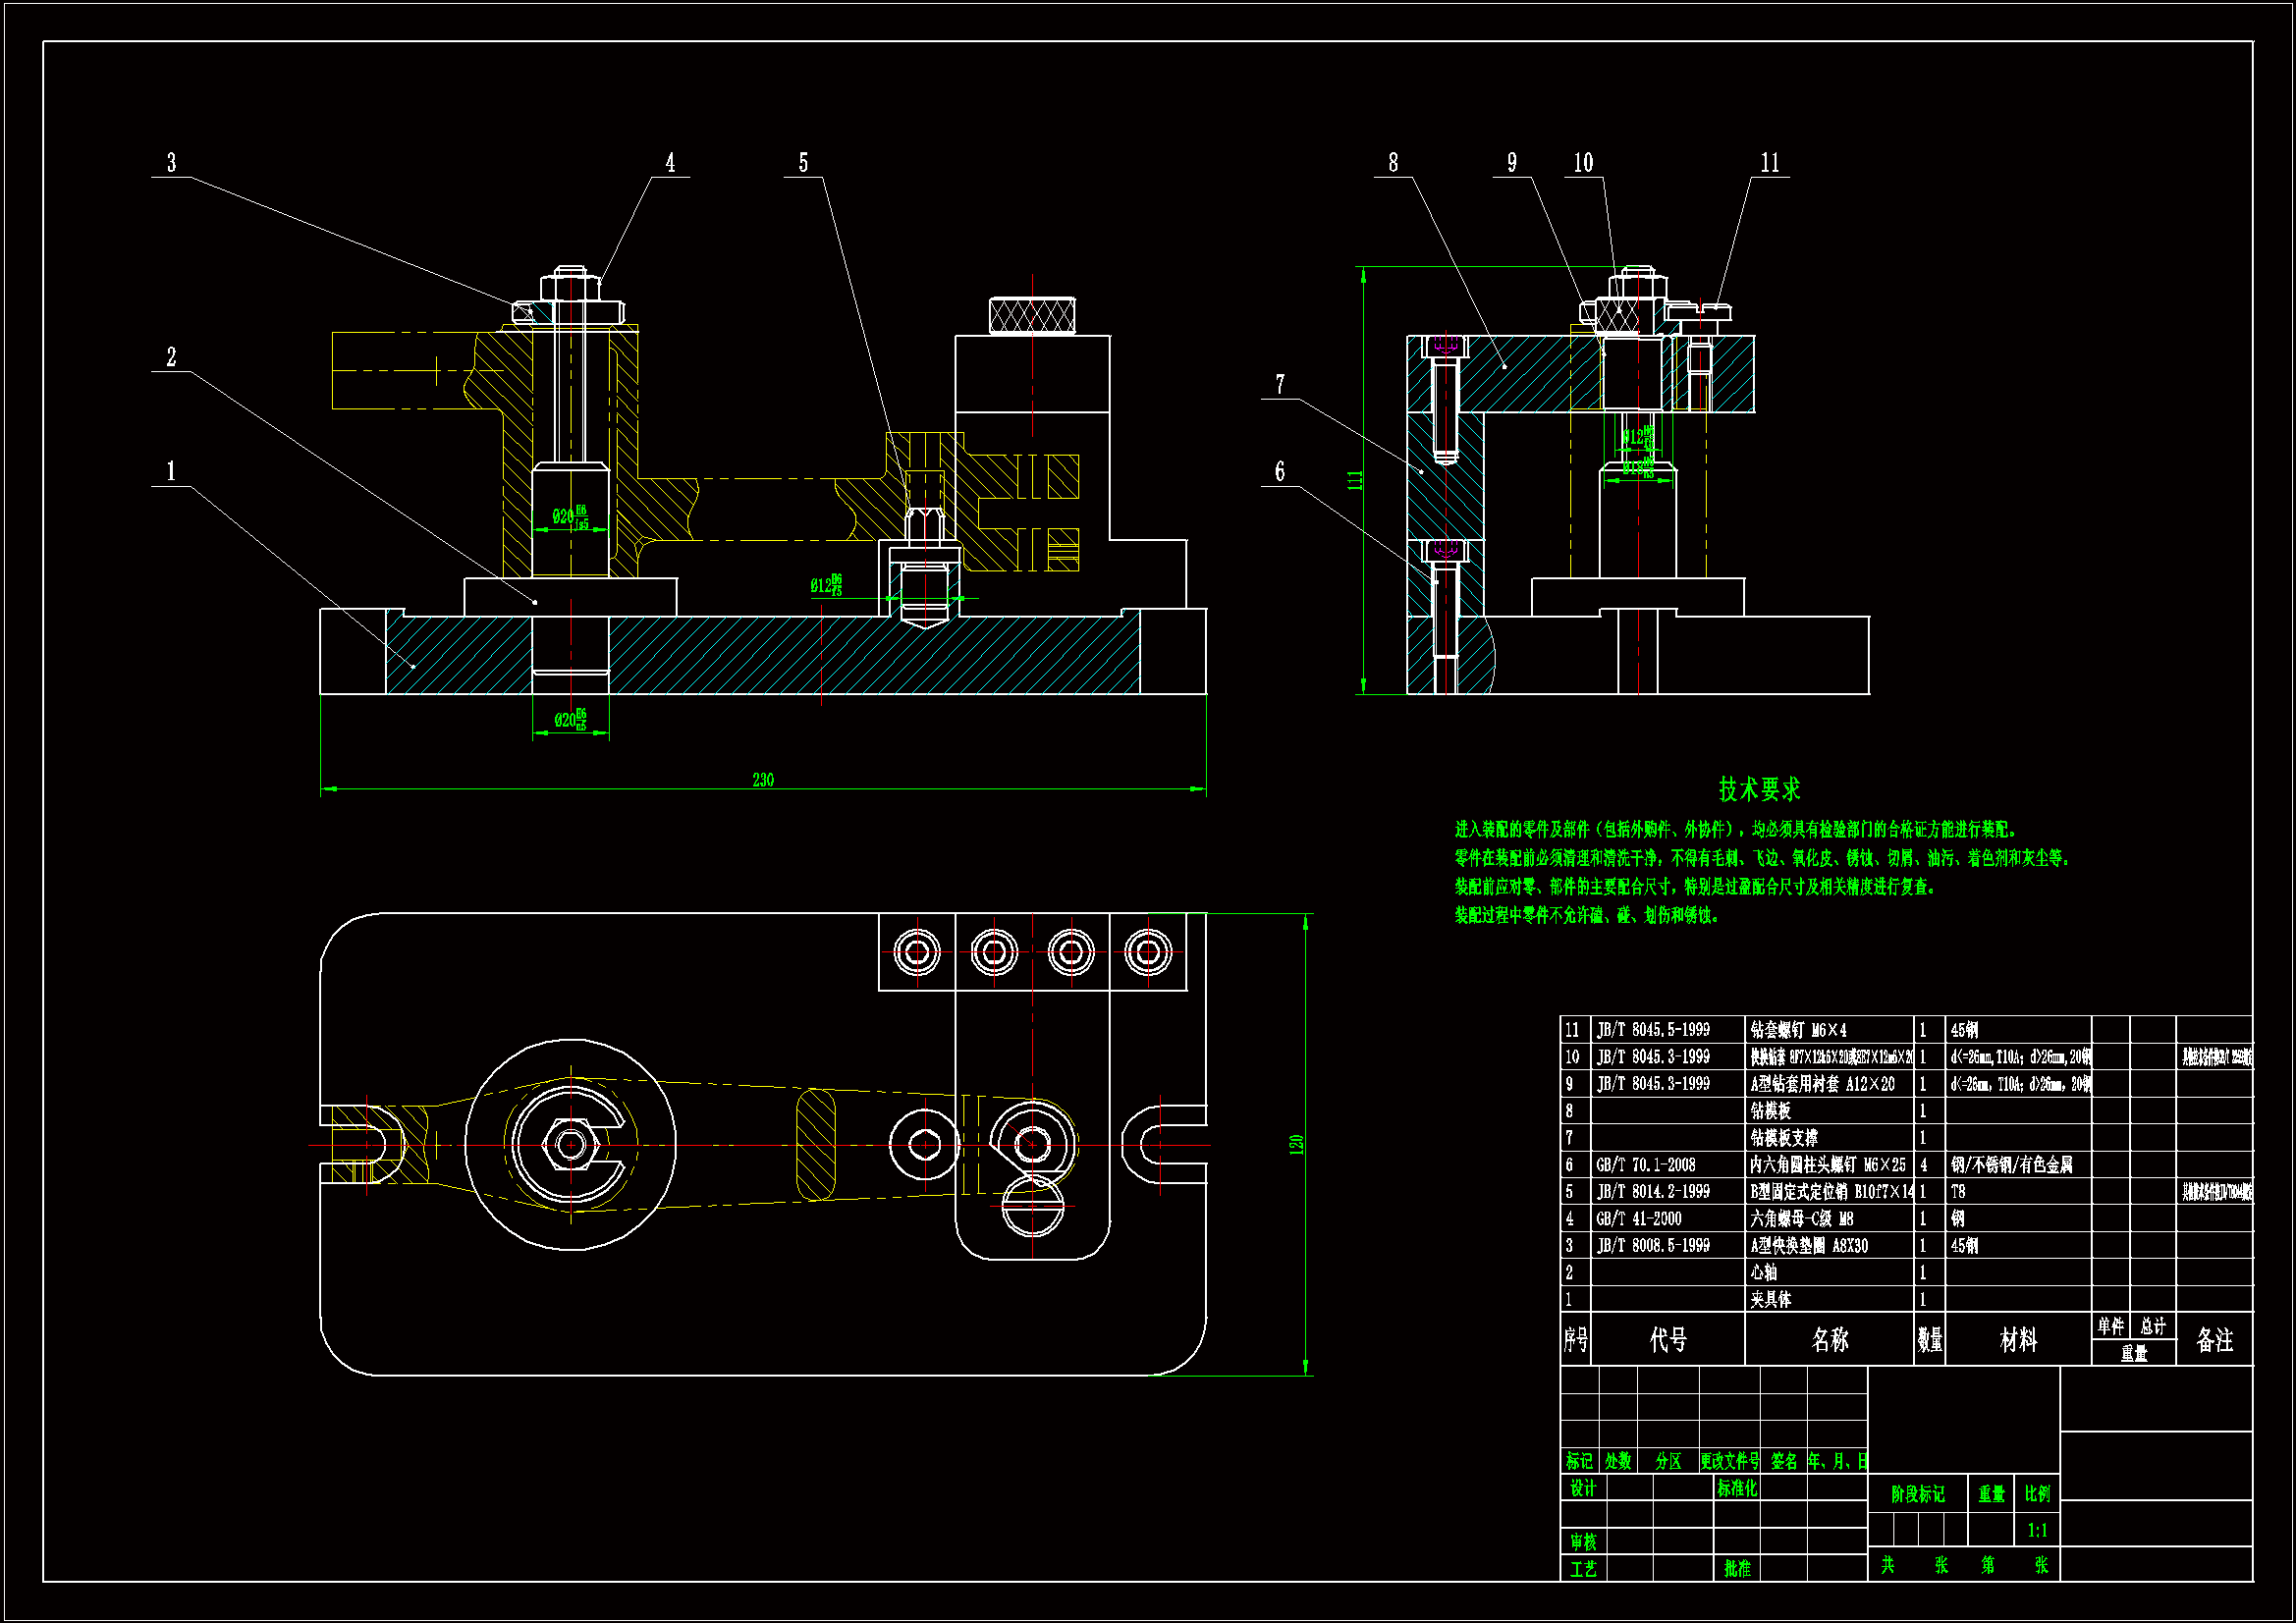2296x1623 pixels.
Task: Click part balloon number 5 label
Action: [x=803, y=163]
